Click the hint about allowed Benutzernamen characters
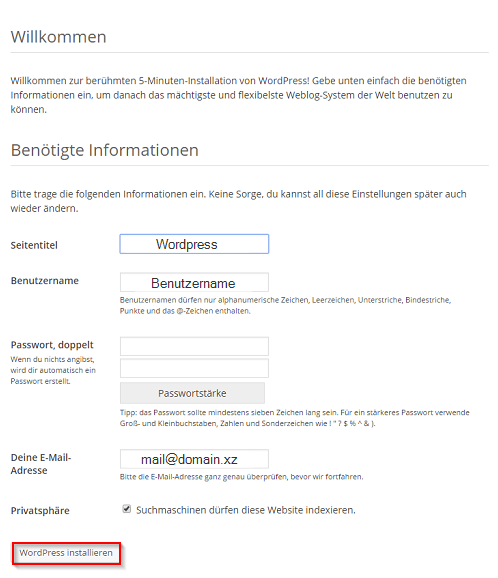 tap(285, 306)
